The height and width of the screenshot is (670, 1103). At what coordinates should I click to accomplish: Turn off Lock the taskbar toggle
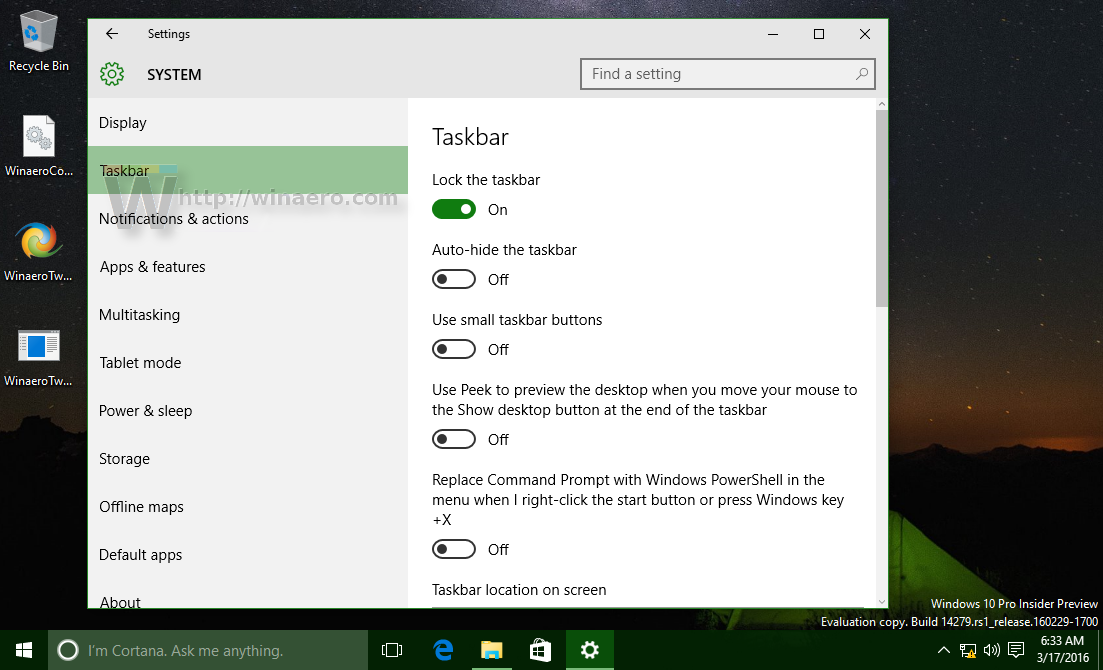point(454,209)
